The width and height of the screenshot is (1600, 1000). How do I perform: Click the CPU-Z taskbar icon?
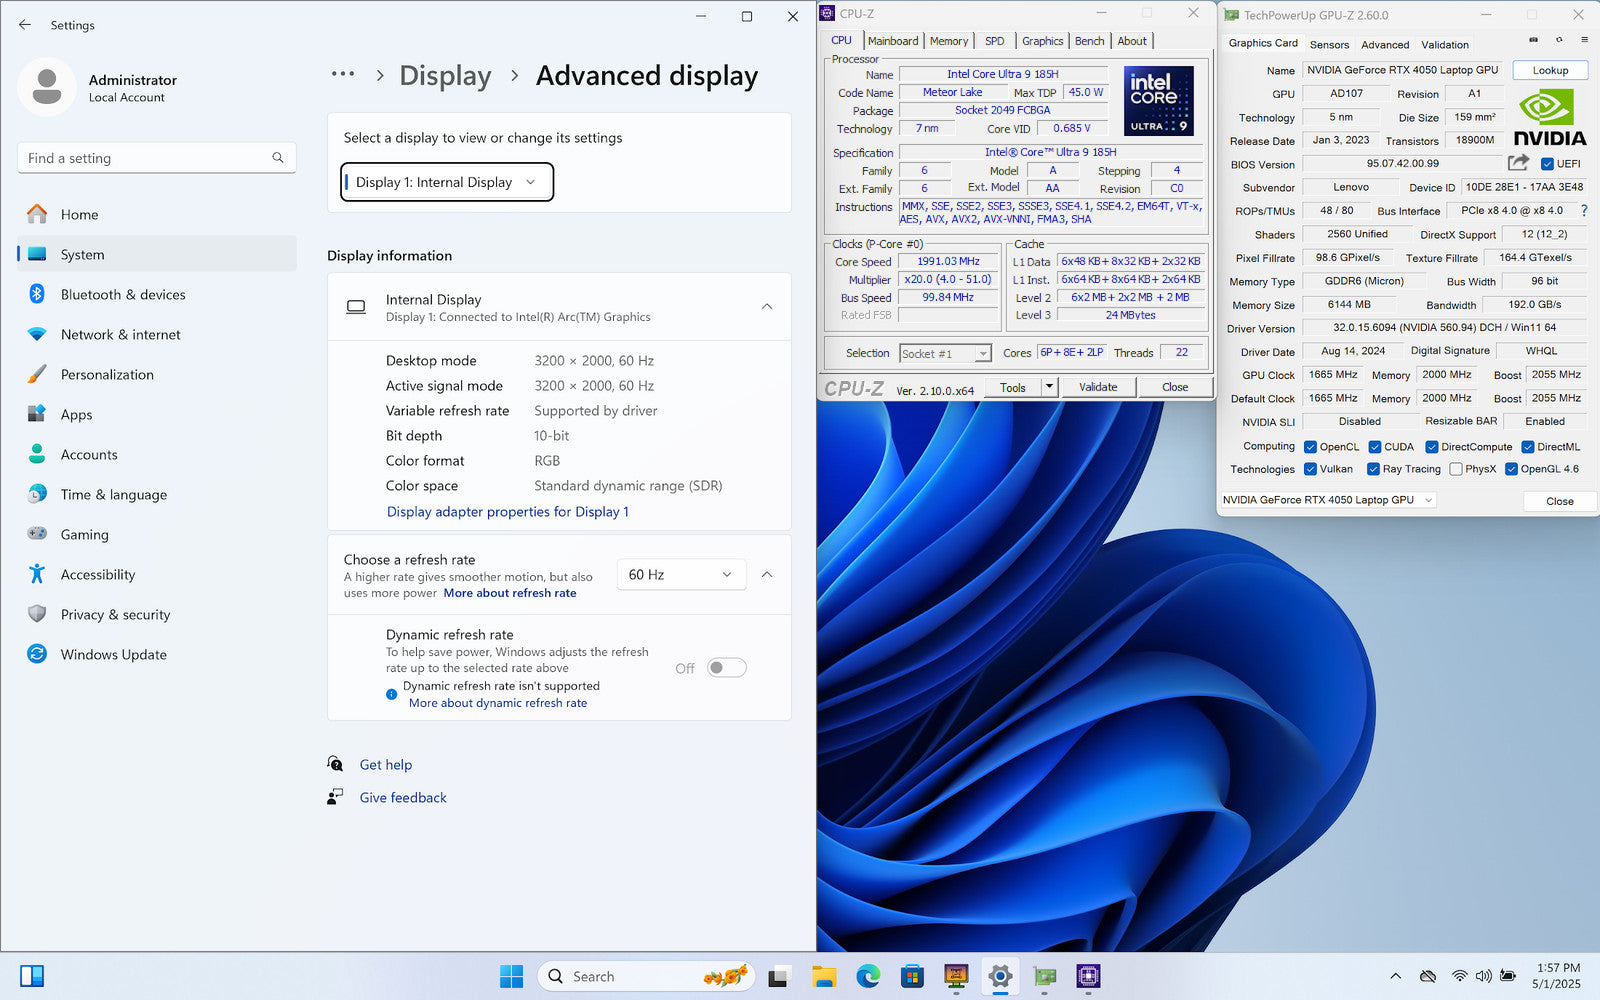point(1088,976)
